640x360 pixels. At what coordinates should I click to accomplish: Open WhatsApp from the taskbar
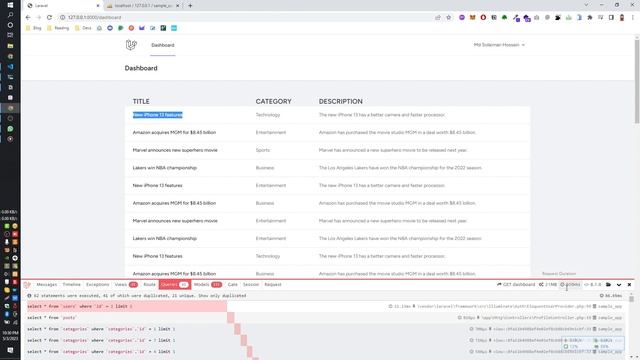pyautogui.click(x=10, y=129)
